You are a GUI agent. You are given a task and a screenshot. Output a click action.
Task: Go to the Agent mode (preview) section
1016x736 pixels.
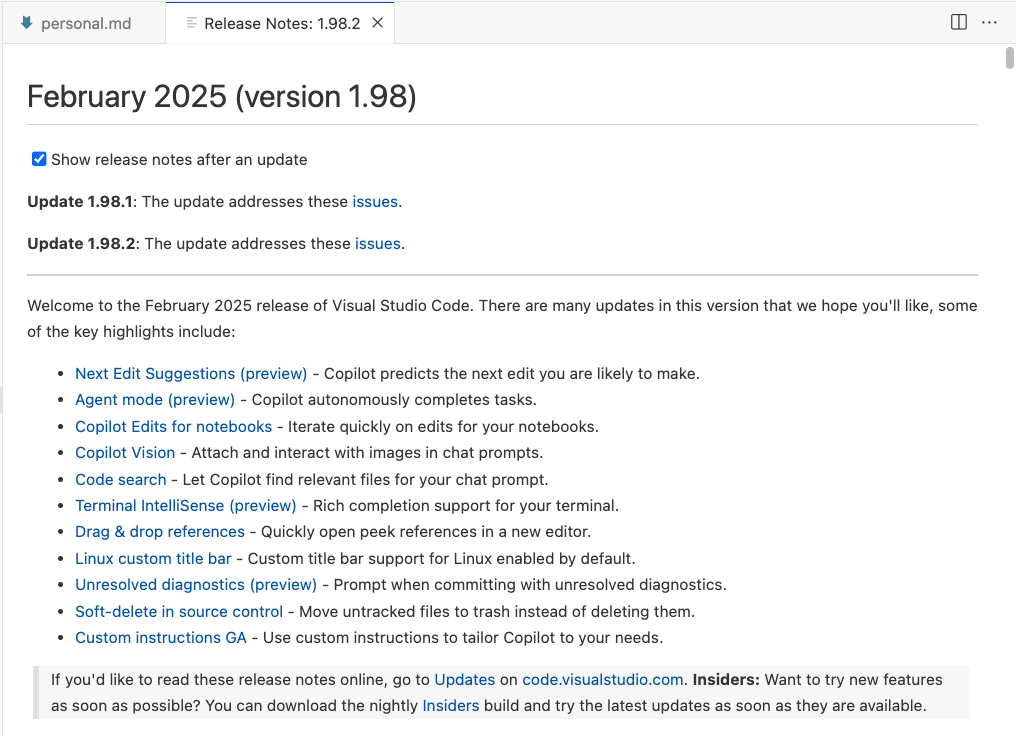pyautogui.click(x=155, y=400)
